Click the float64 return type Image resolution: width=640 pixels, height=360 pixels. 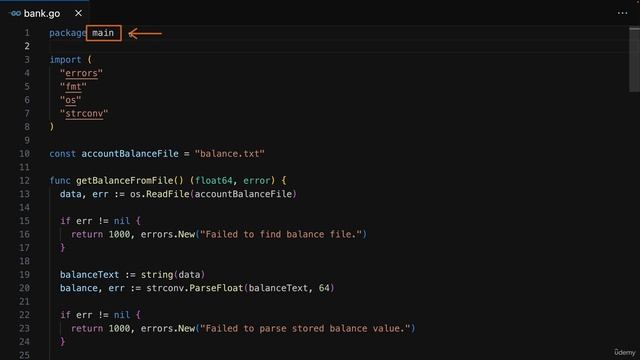pos(213,181)
